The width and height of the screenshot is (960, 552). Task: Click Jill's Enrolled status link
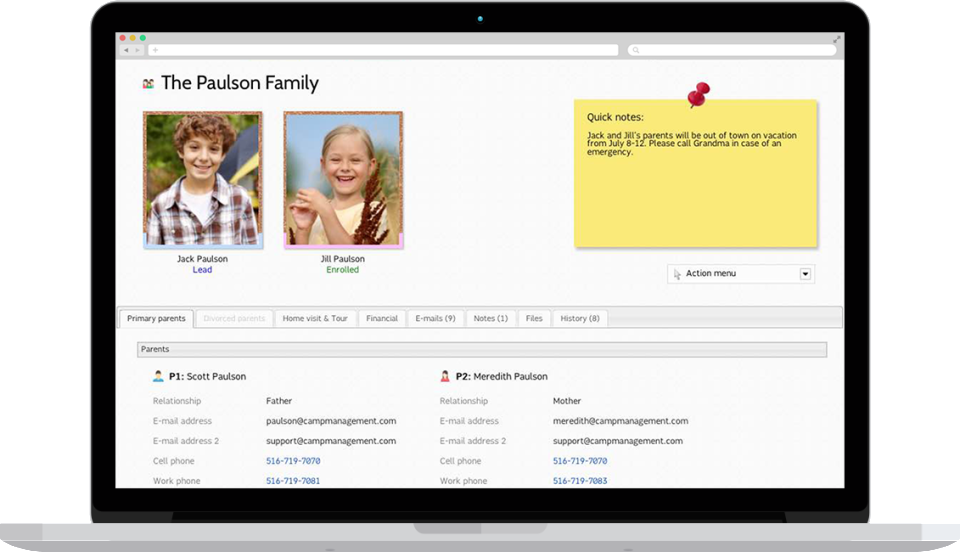click(342, 270)
